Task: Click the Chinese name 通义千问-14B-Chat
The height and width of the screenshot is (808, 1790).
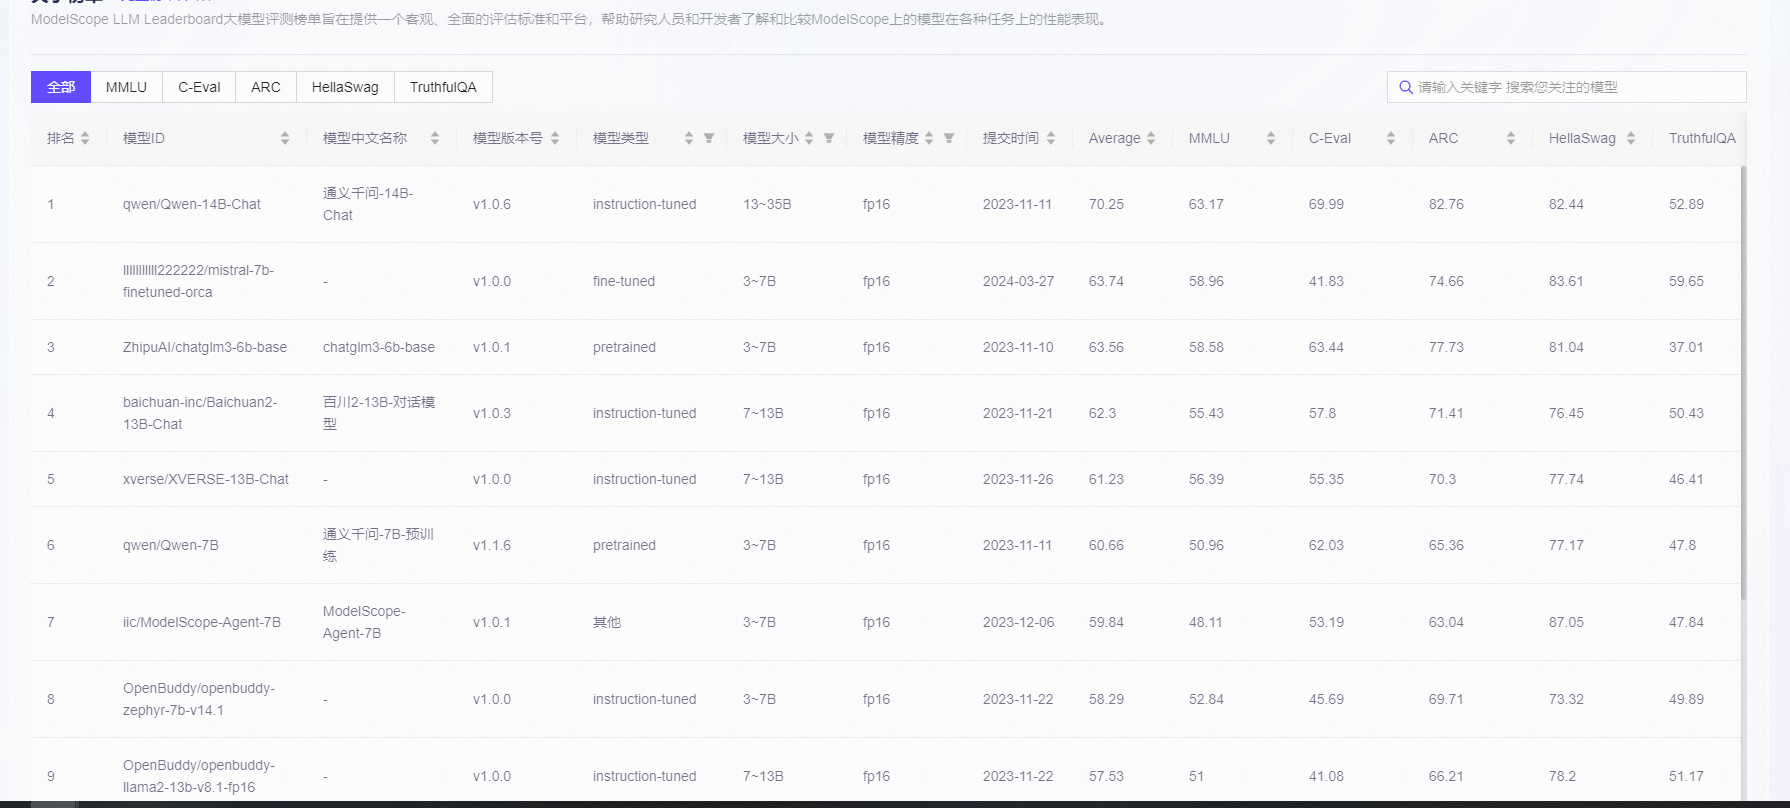Action: tap(368, 204)
